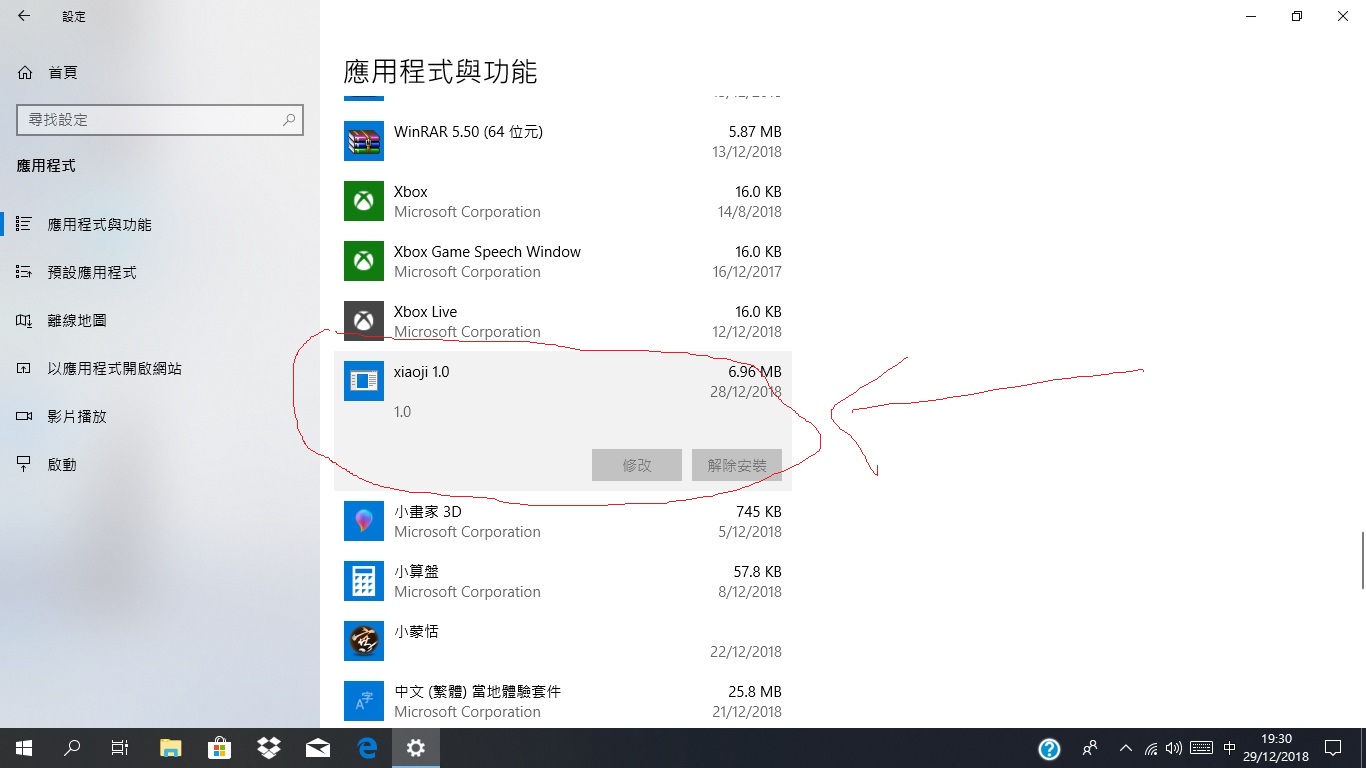Select the 小蒙恬 entry
The width and height of the screenshot is (1366, 768).
563,641
